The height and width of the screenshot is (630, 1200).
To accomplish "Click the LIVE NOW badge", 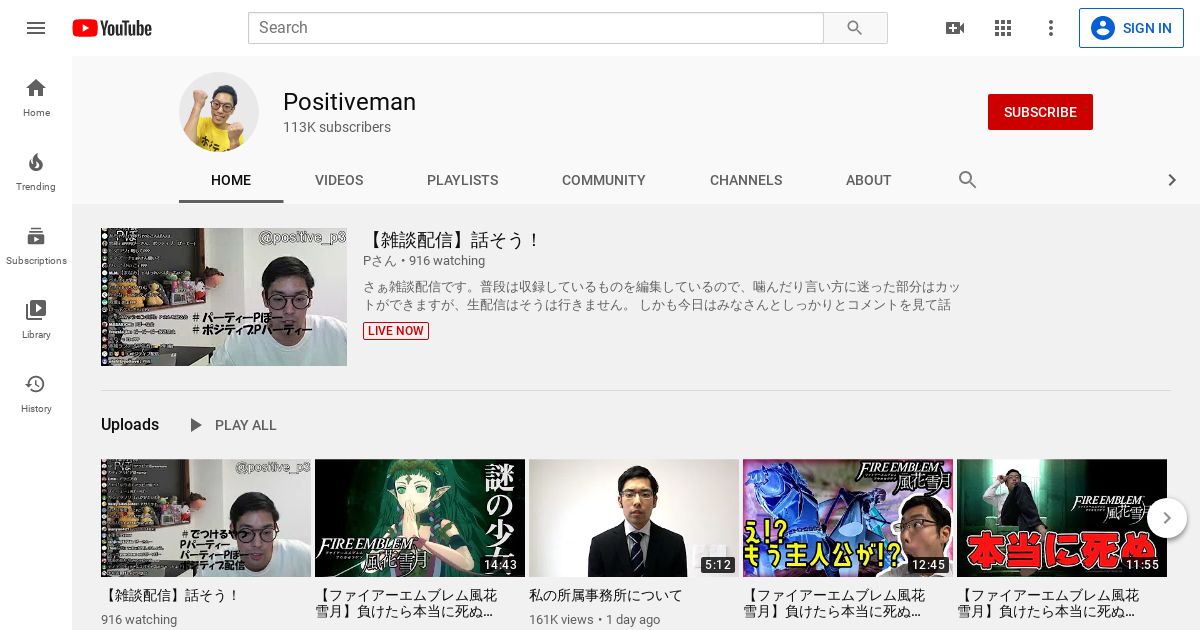I will [396, 331].
